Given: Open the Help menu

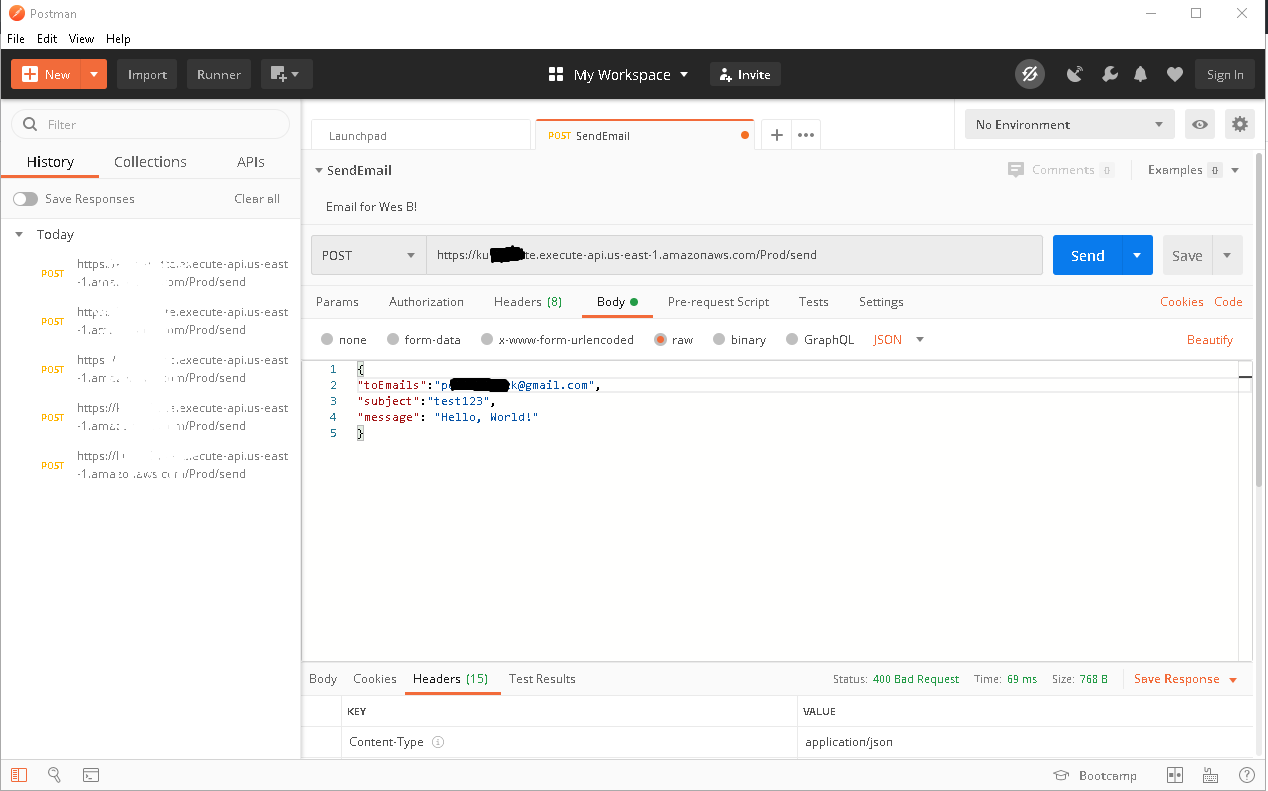Looking at the screenshot, I should point(118,39).
